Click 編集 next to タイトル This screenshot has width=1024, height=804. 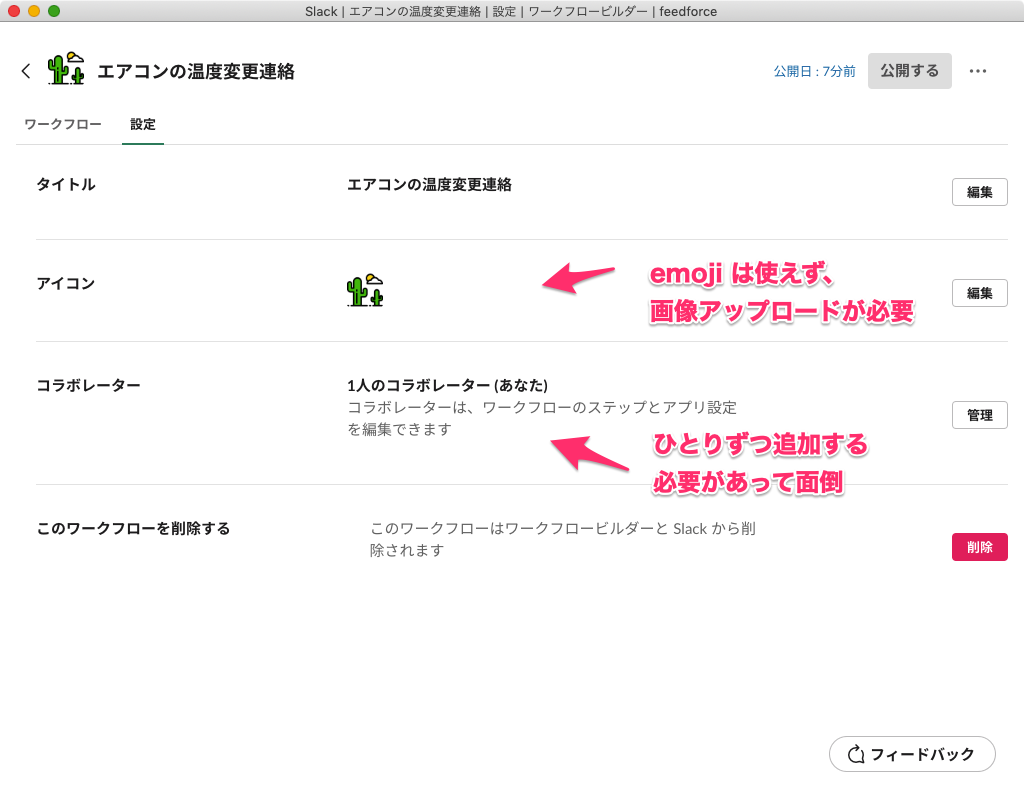[x=979, y=191]
